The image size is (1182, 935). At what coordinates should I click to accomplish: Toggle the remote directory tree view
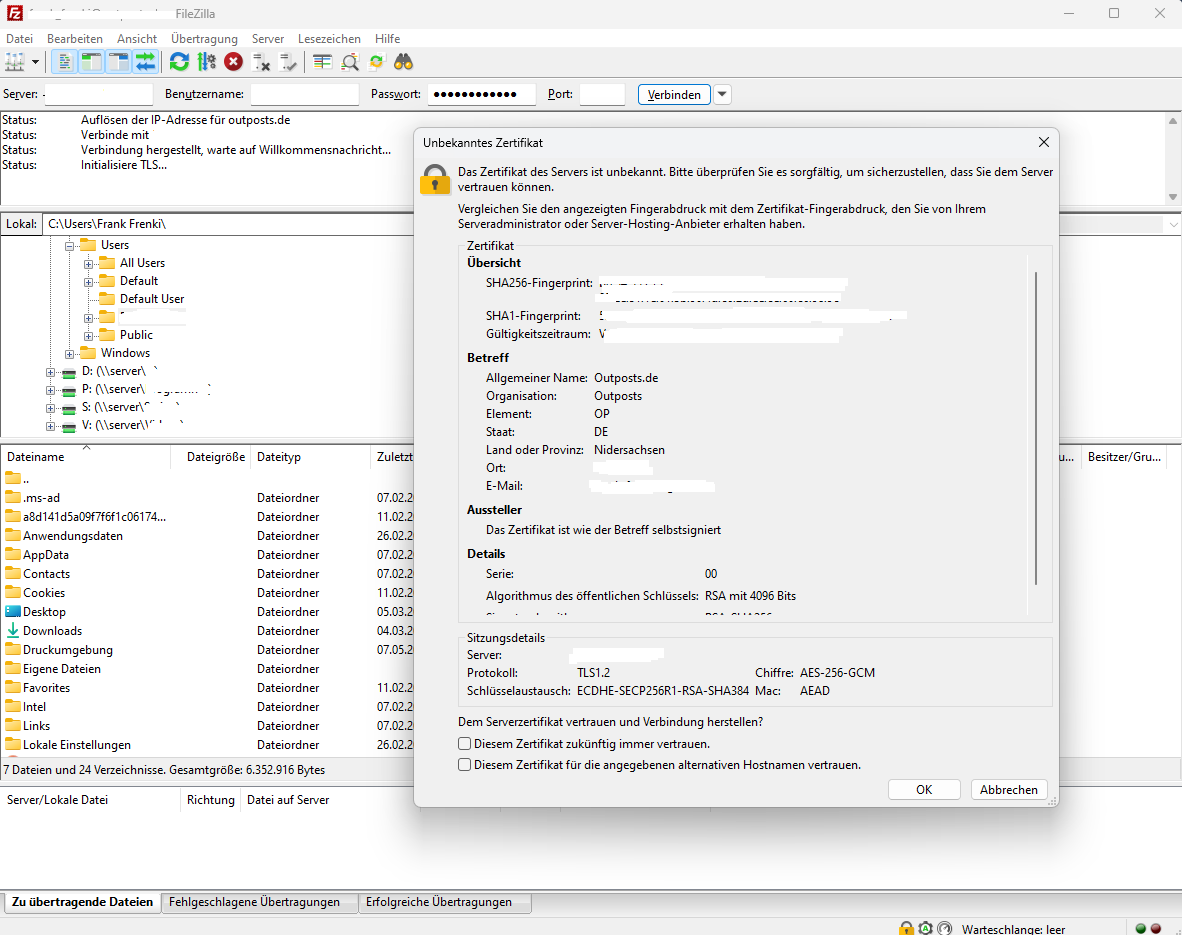[119, 63]
